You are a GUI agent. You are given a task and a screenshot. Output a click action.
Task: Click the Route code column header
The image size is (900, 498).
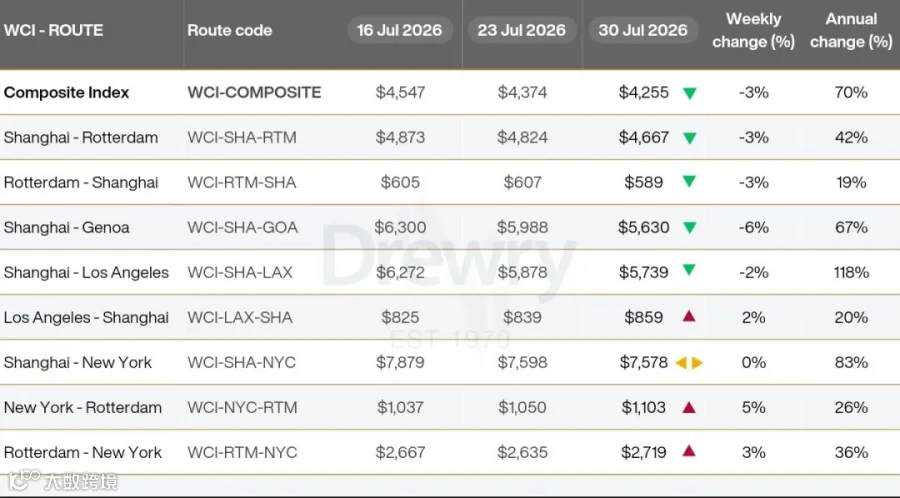(x=230, y=30)
